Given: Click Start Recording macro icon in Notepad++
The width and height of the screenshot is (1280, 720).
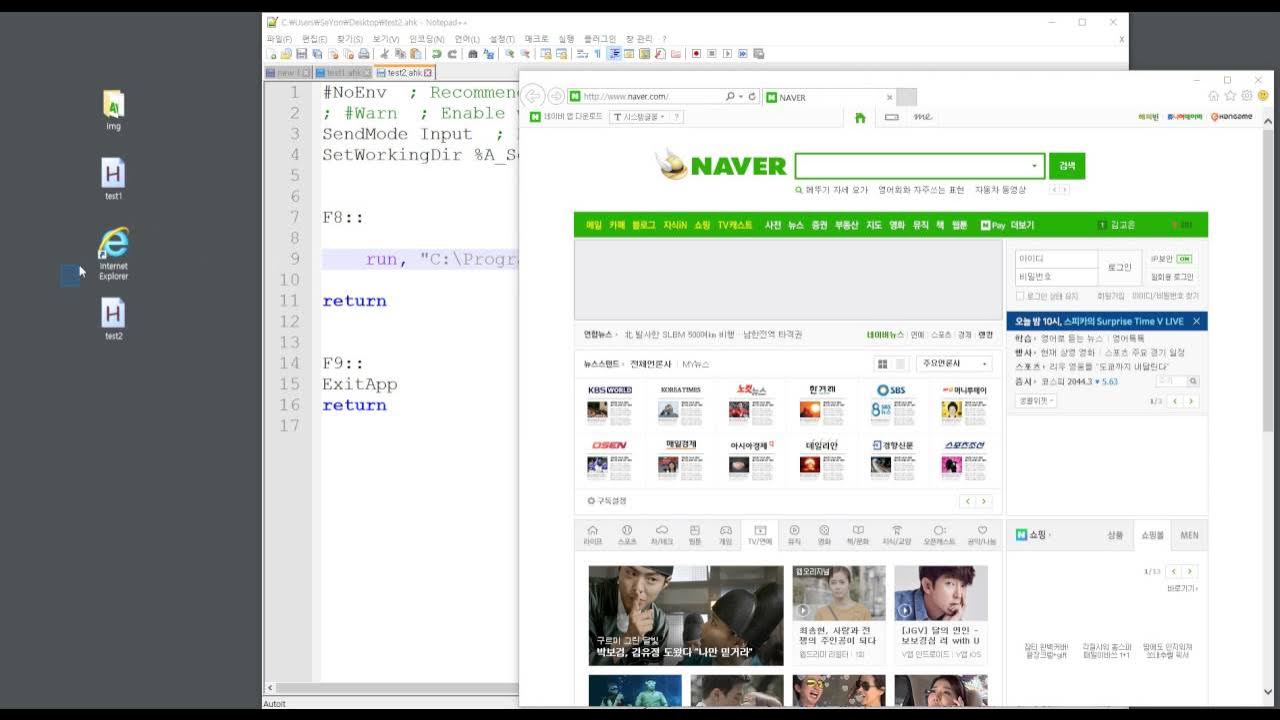Looking at the screenshot, I should tap(696, 54).
